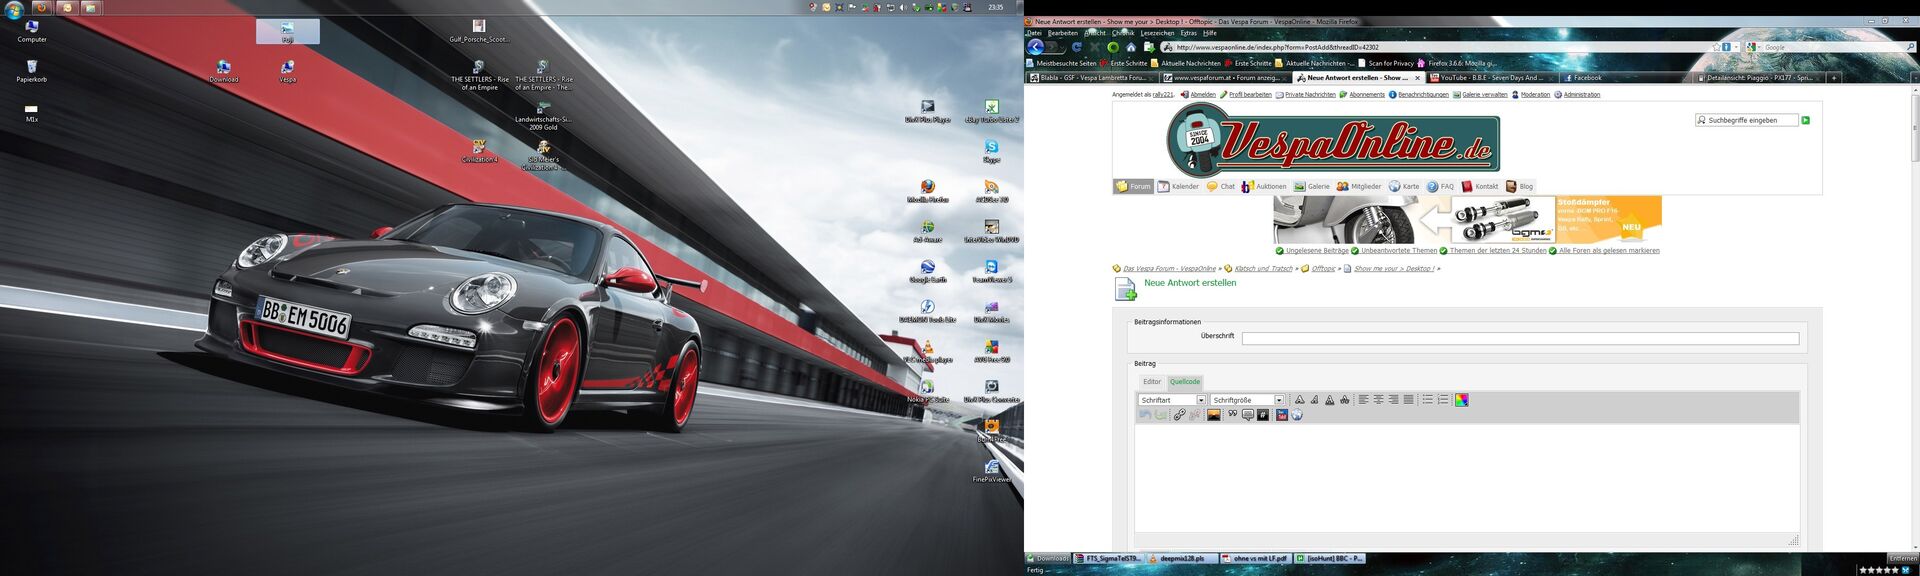The width and height of the screenshot is (1920, 576).
Task: Click the insert link icon in editor
Action: pyautogui.click(x=1179, y=415)
